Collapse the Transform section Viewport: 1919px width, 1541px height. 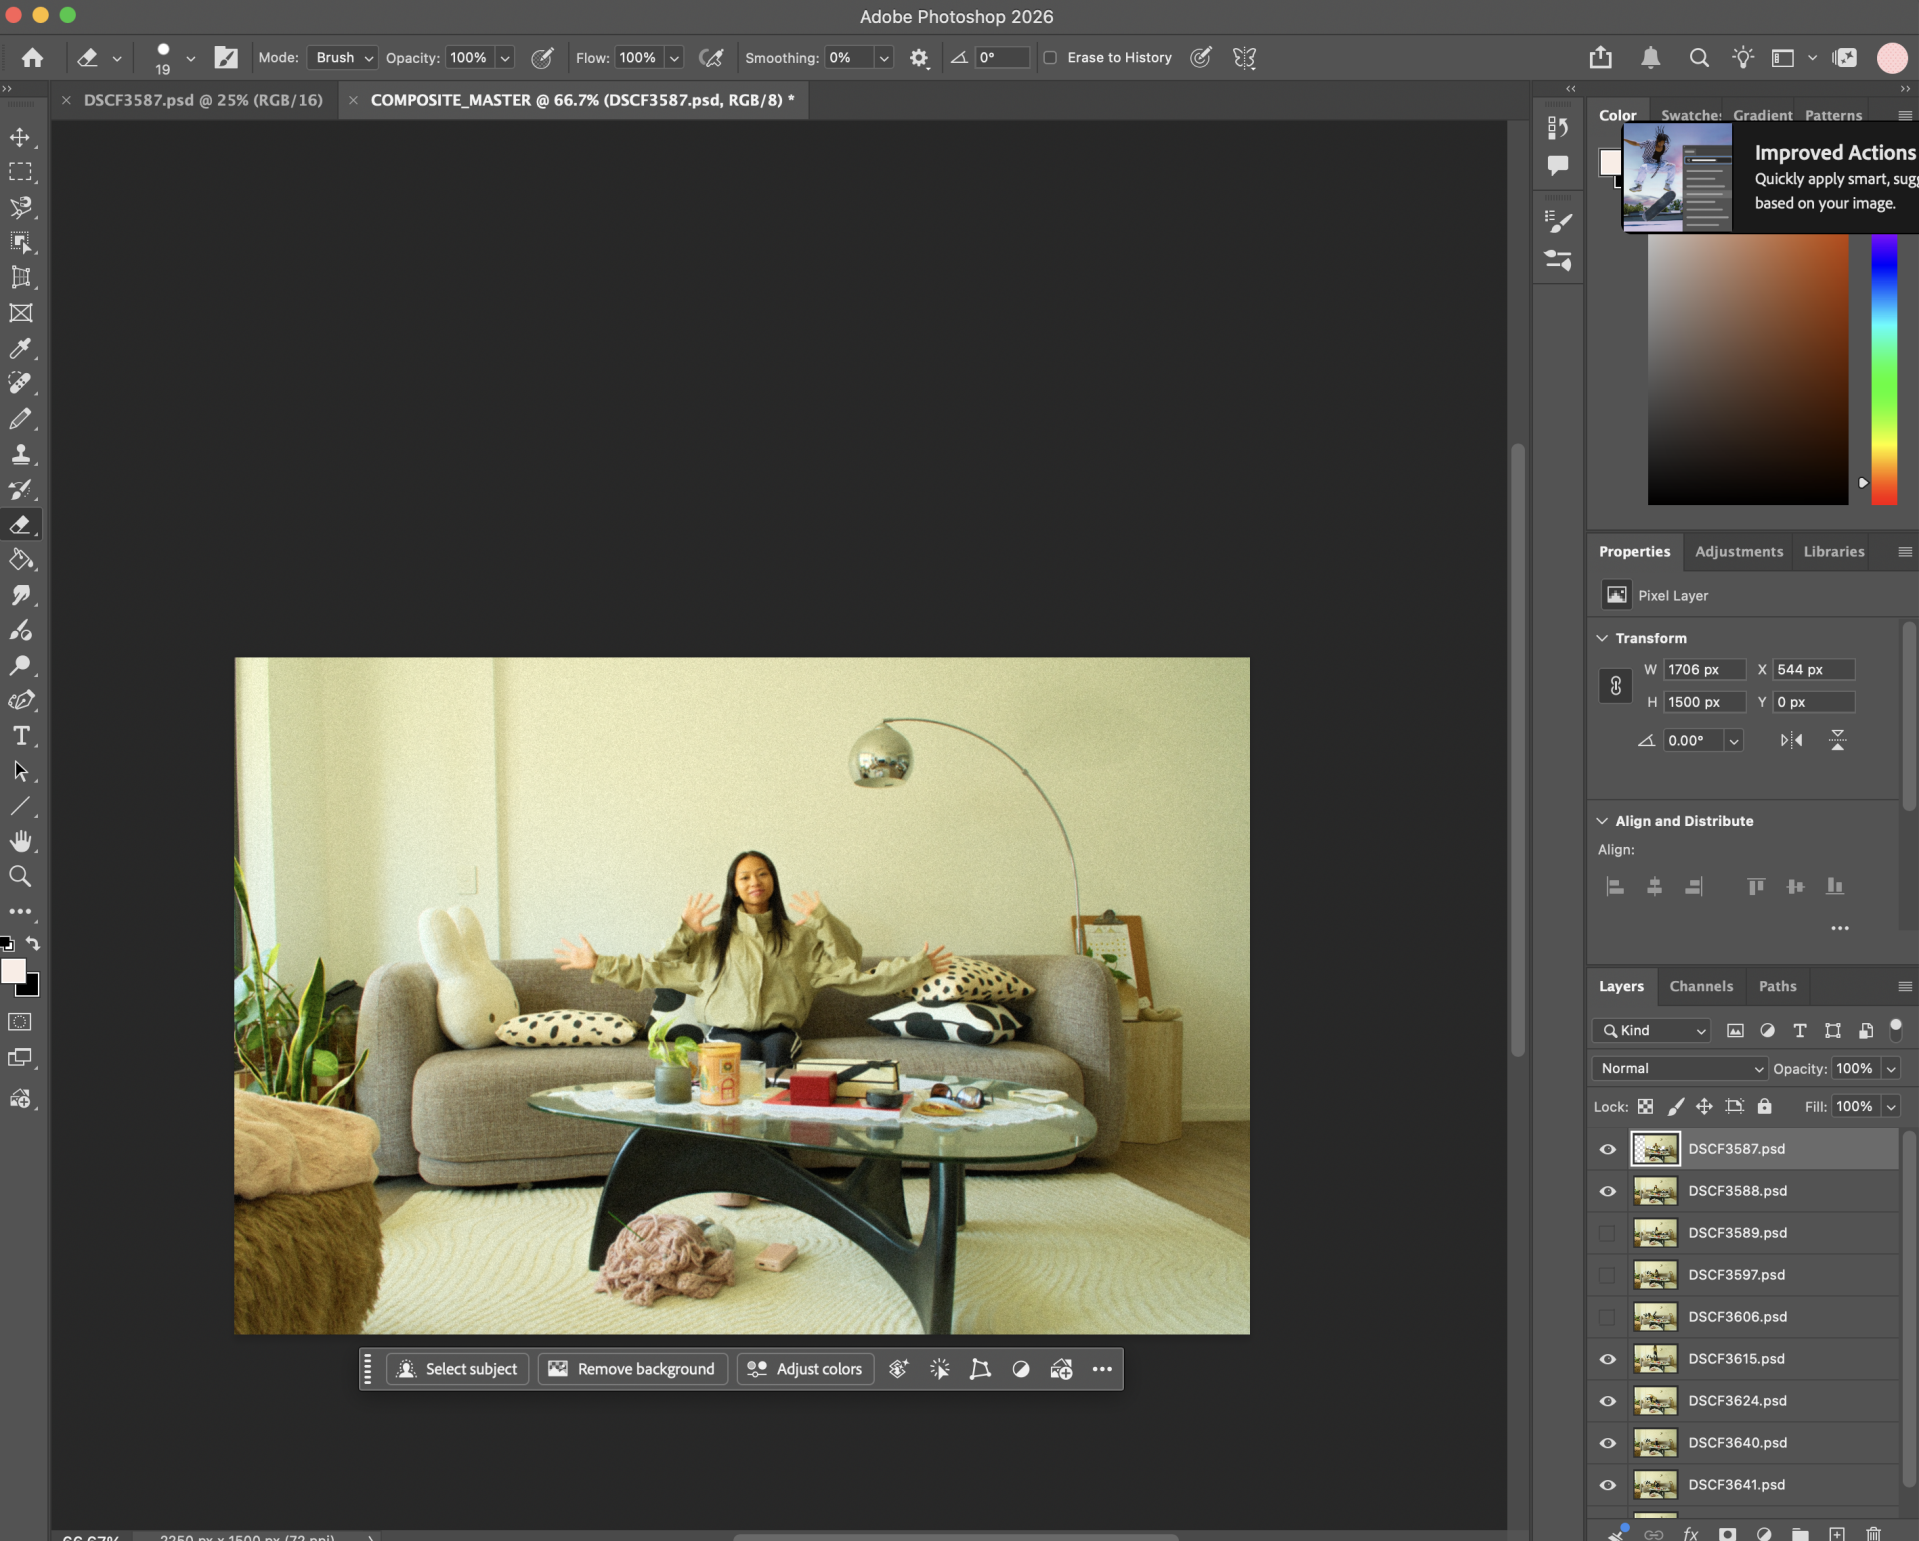(x=1602, y=638)
